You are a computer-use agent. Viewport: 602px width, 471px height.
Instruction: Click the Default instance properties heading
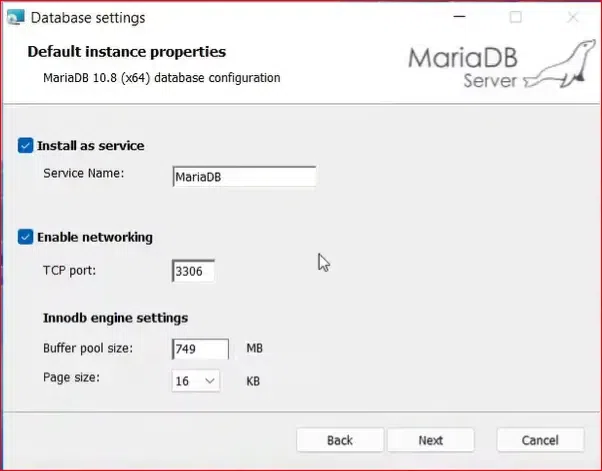[127, 51]
